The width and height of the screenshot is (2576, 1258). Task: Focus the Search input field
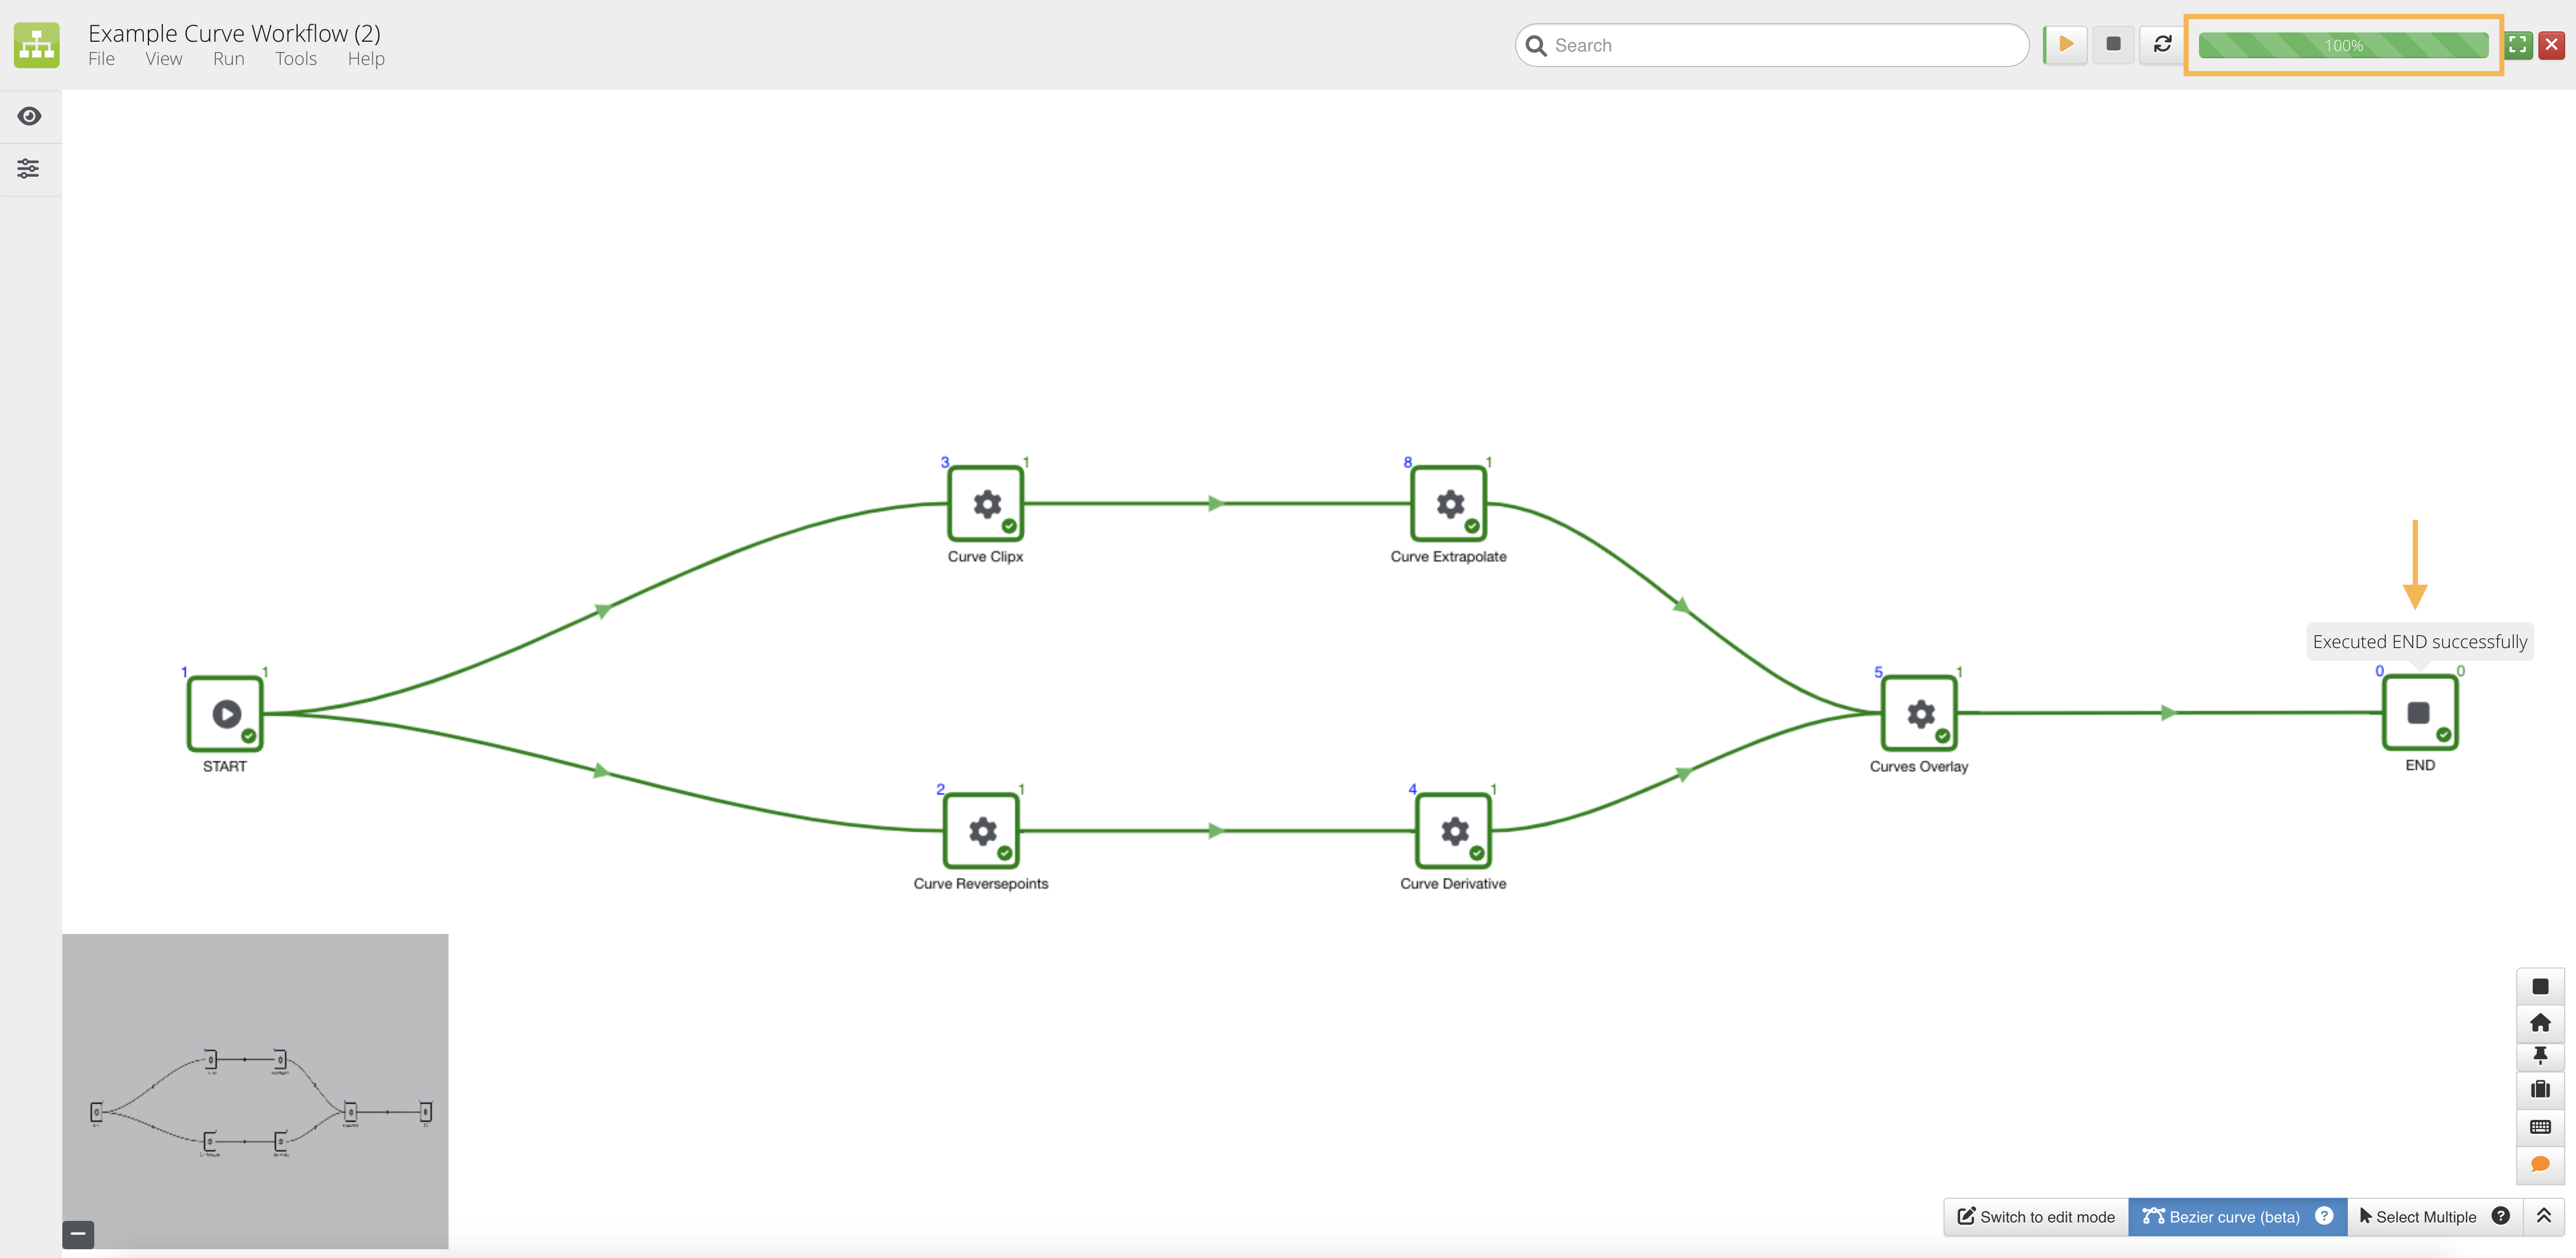[1772, 45]
